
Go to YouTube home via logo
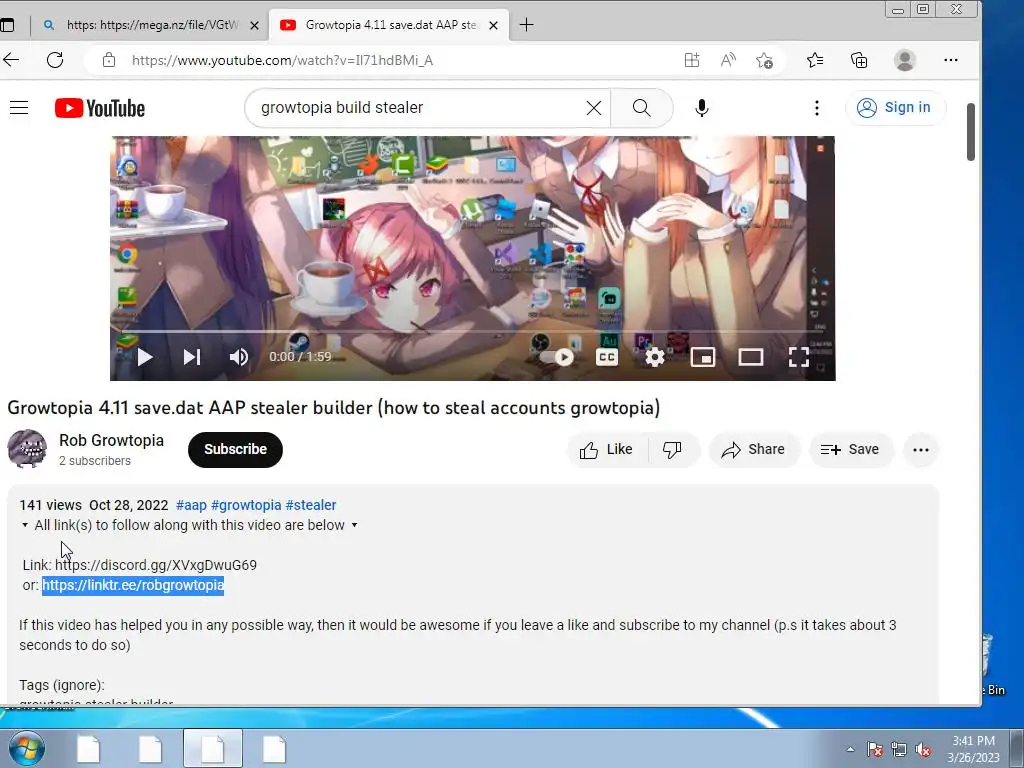(100, 108)
